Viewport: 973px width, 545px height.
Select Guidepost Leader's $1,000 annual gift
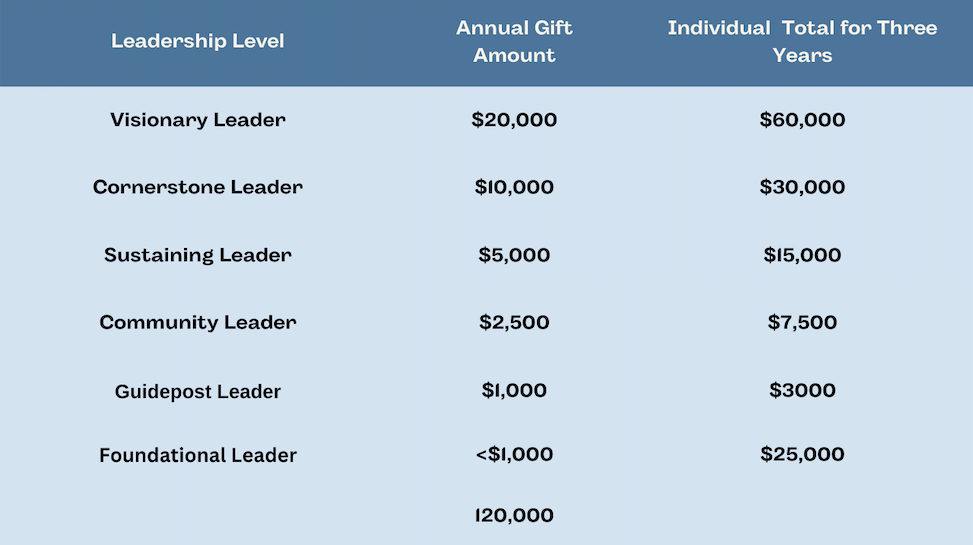(x=514, y=390)
